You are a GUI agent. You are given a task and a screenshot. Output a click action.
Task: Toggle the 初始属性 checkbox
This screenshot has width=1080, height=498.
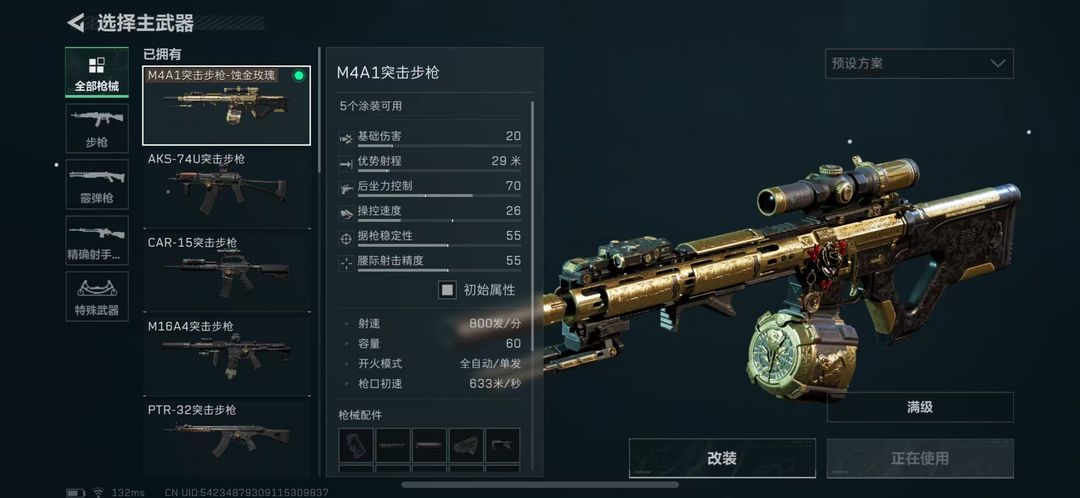point(448,290)
